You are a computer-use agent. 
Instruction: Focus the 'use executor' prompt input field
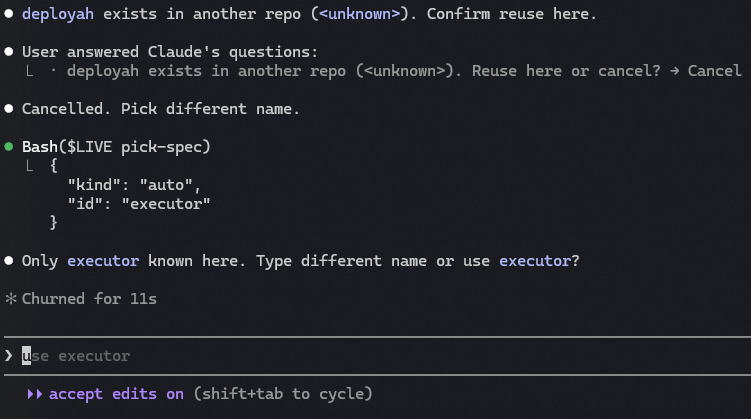377,356
